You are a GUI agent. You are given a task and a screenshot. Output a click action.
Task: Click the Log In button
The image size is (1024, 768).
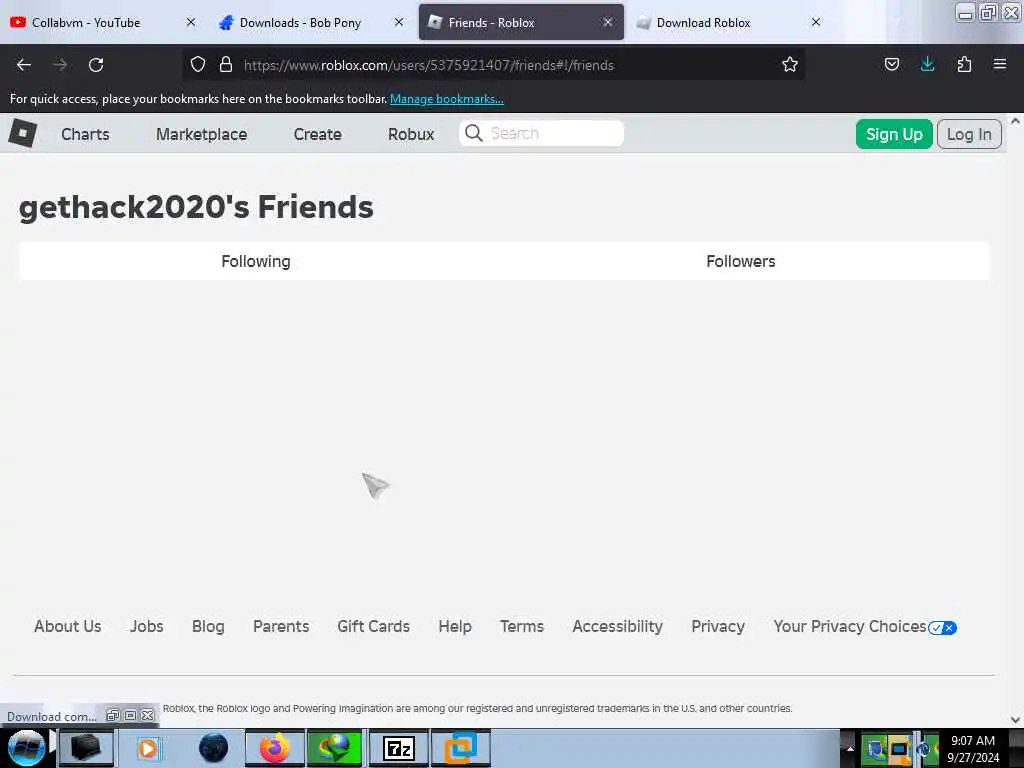click(968, 134)
